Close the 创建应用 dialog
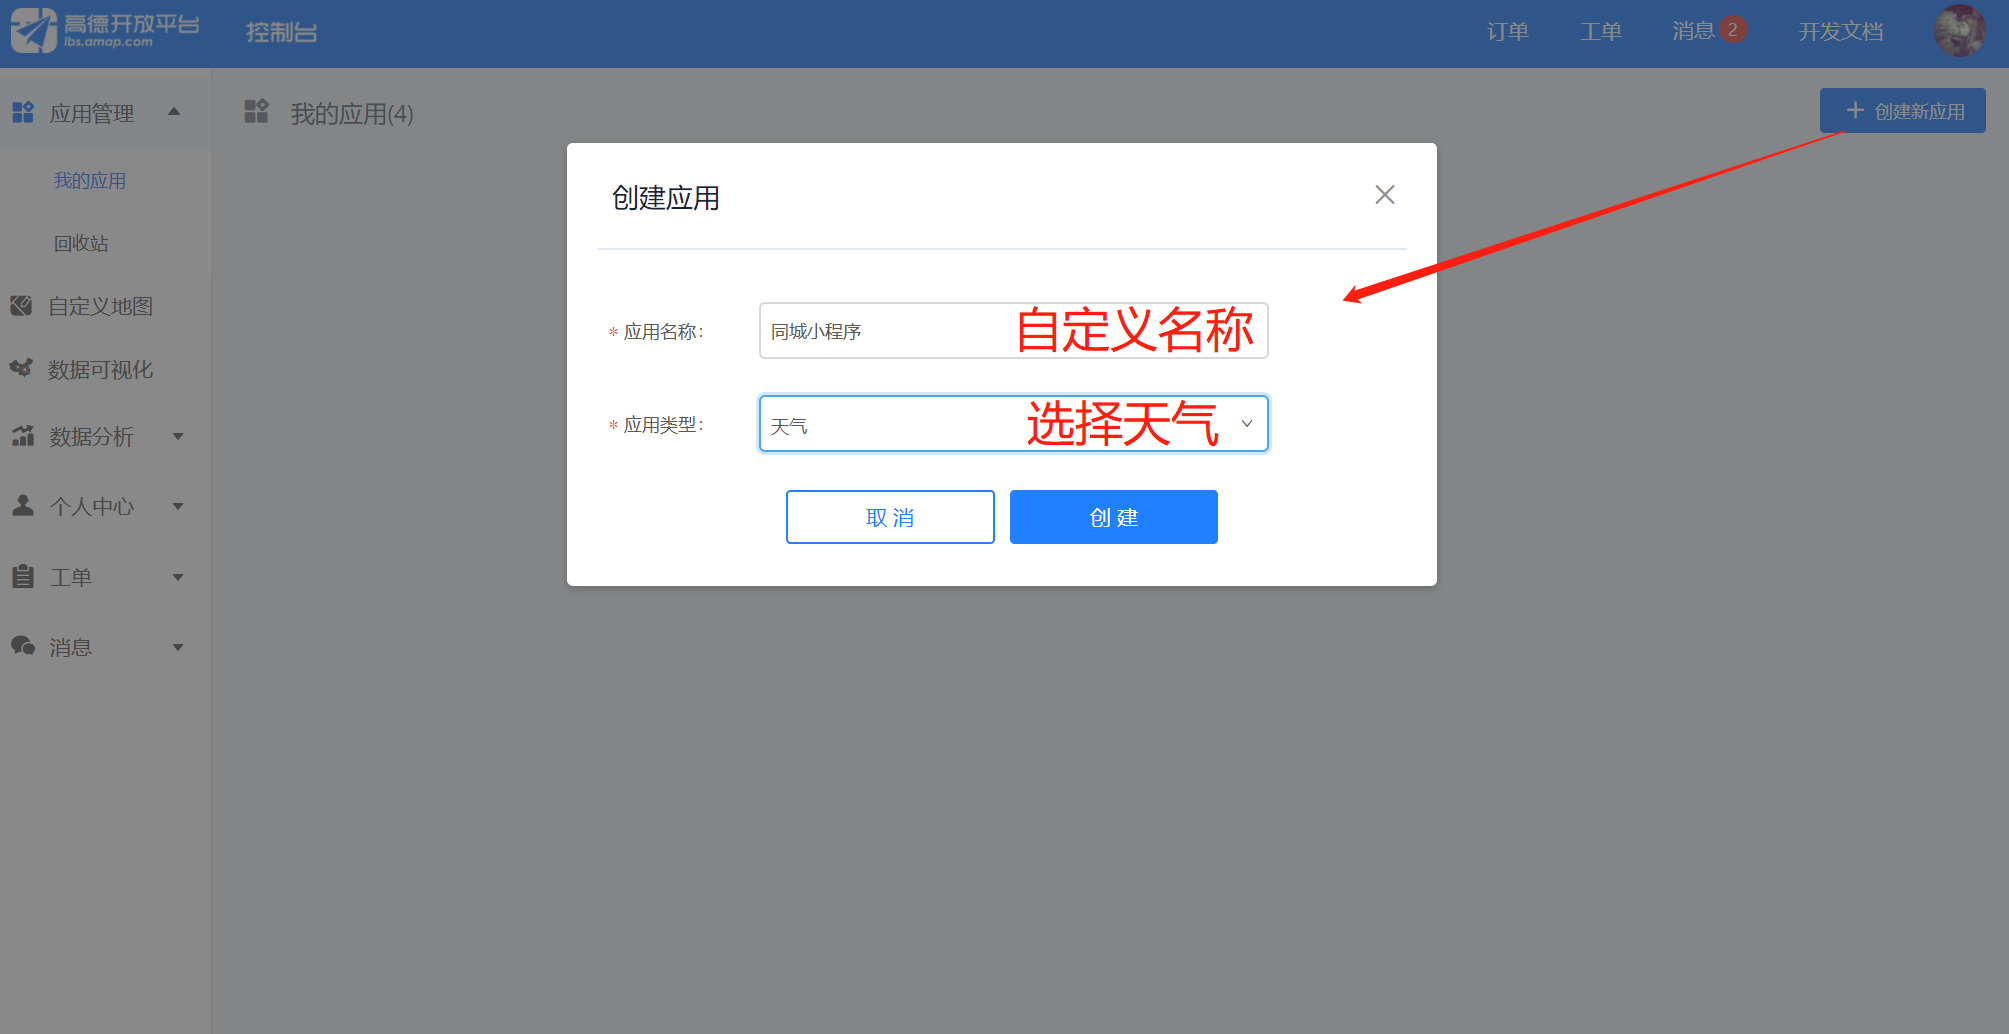 tap(1385, 195)
